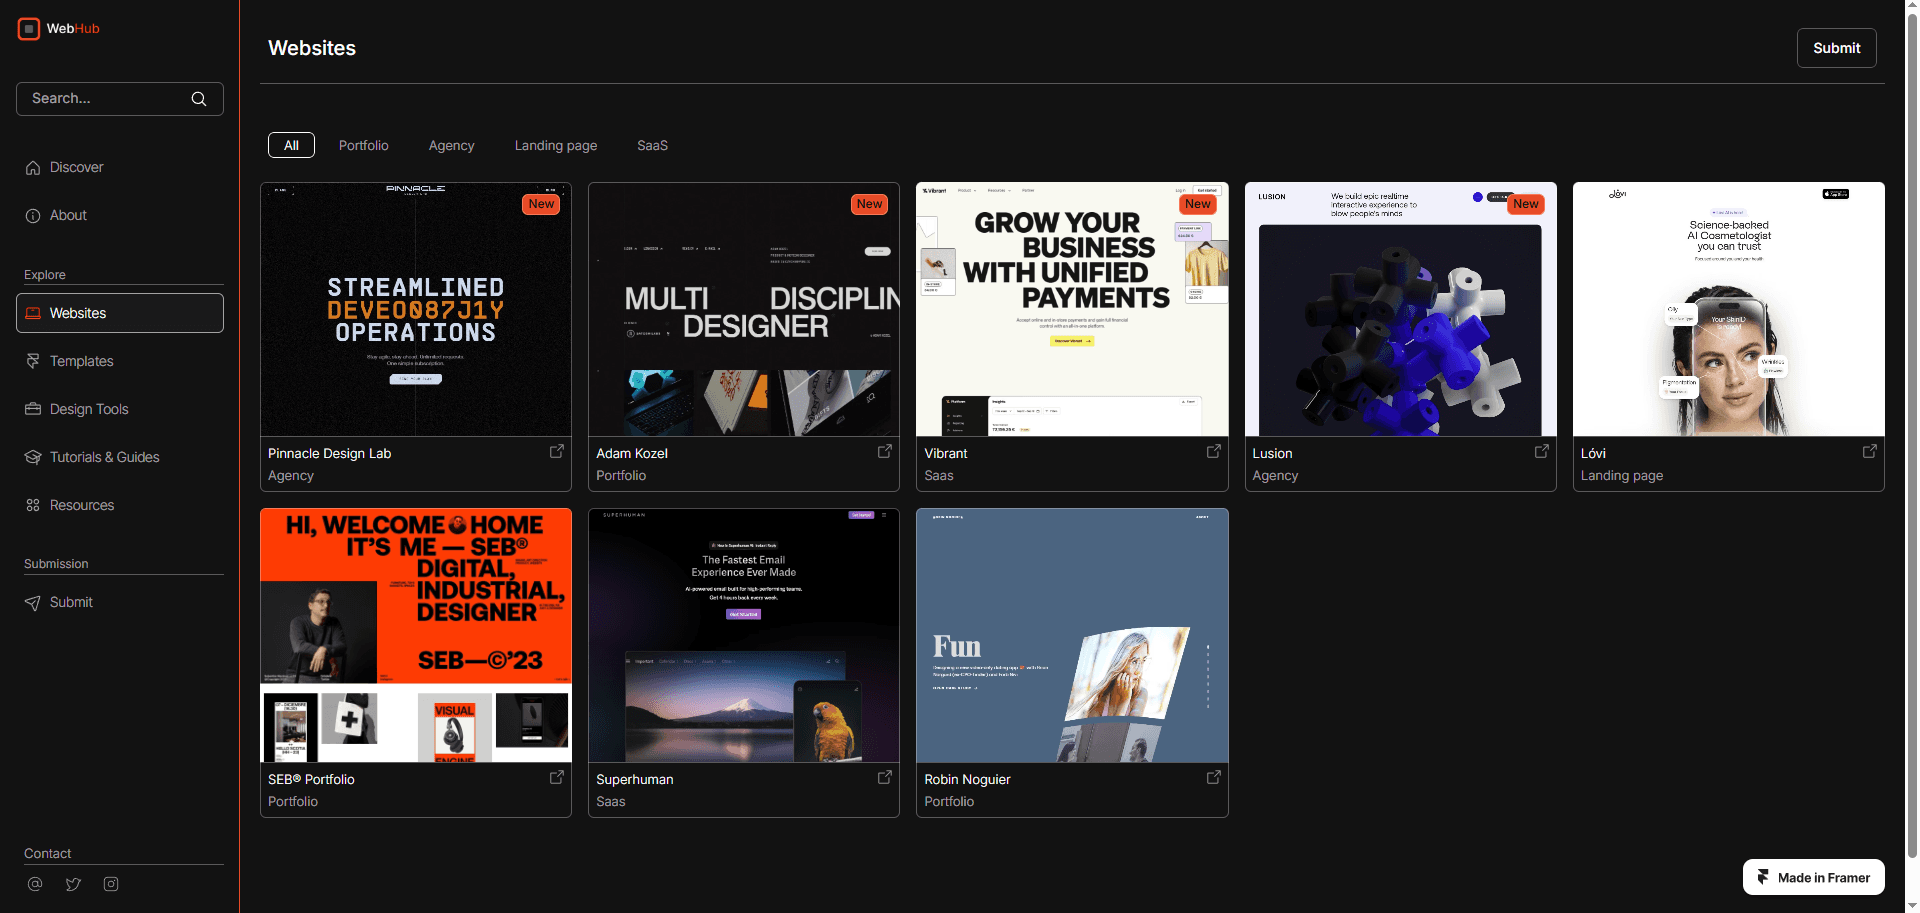
Task: Open the Adam Kozel multidisciplinary designer thumbnail
Action: (744, 309)
